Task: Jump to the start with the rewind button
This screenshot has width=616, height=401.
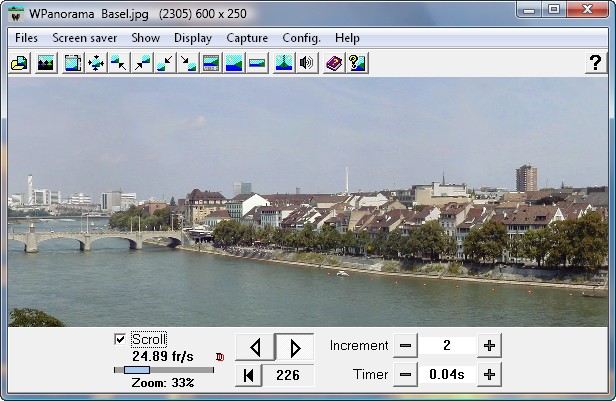Action: (x=248, y=375)
